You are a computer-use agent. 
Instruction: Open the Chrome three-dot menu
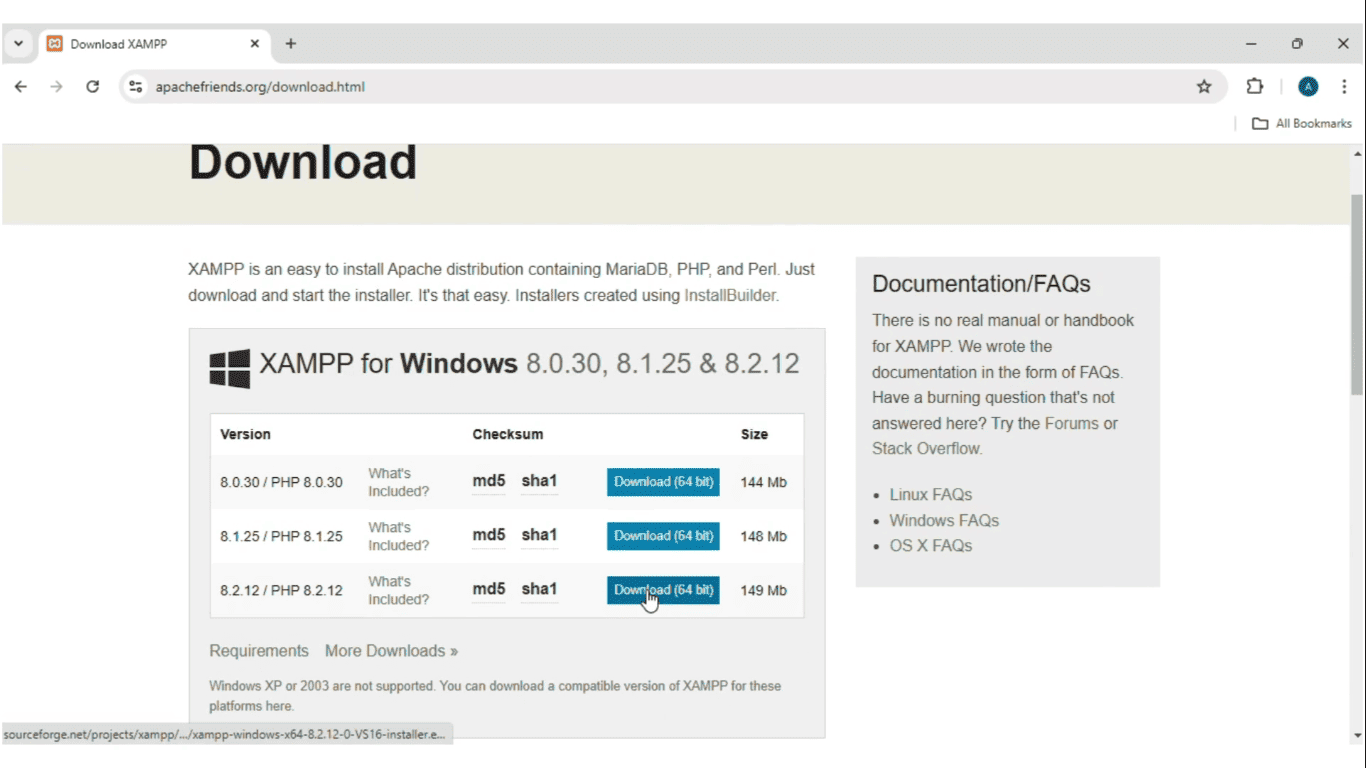(1344, 87)
